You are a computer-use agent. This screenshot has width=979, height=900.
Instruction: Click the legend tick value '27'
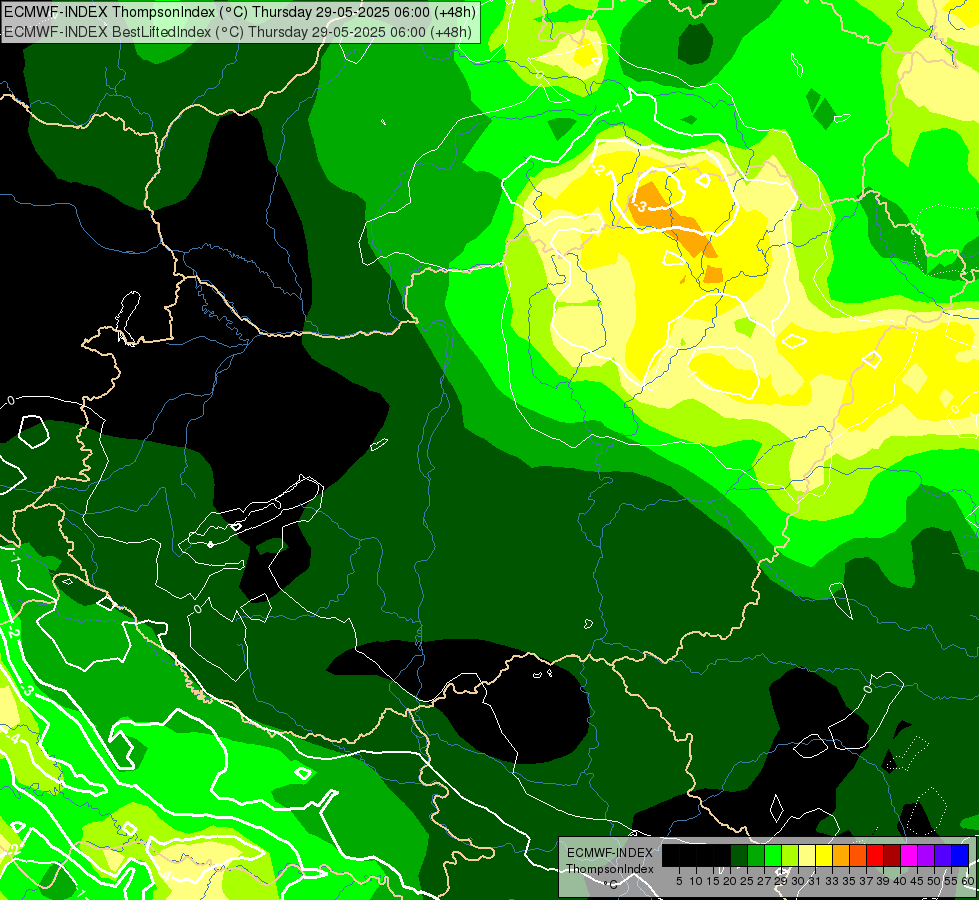[x=764, y=881]
